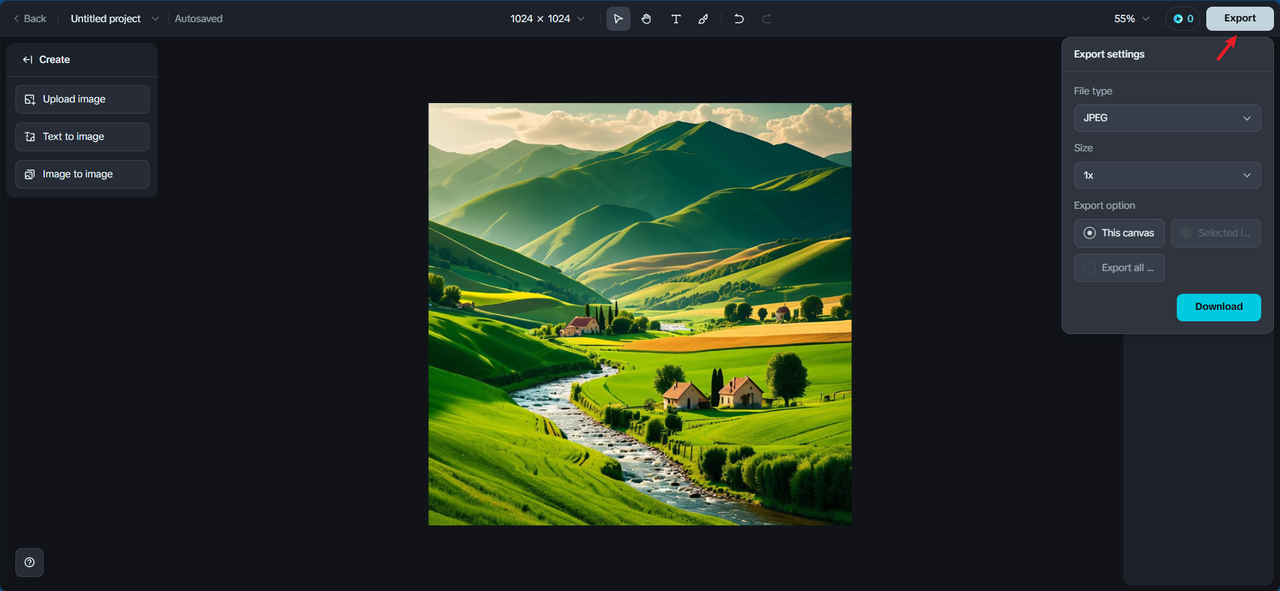Open the 1x size dropdown
Image resolution: width=1280 pixels, height=591 pixels.
click(x=1167, y=175)
